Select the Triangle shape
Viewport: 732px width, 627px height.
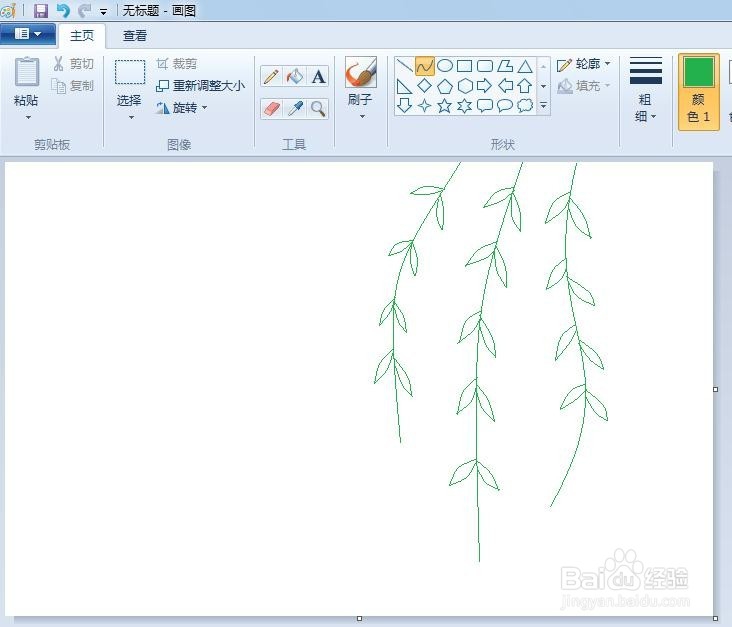525,66
